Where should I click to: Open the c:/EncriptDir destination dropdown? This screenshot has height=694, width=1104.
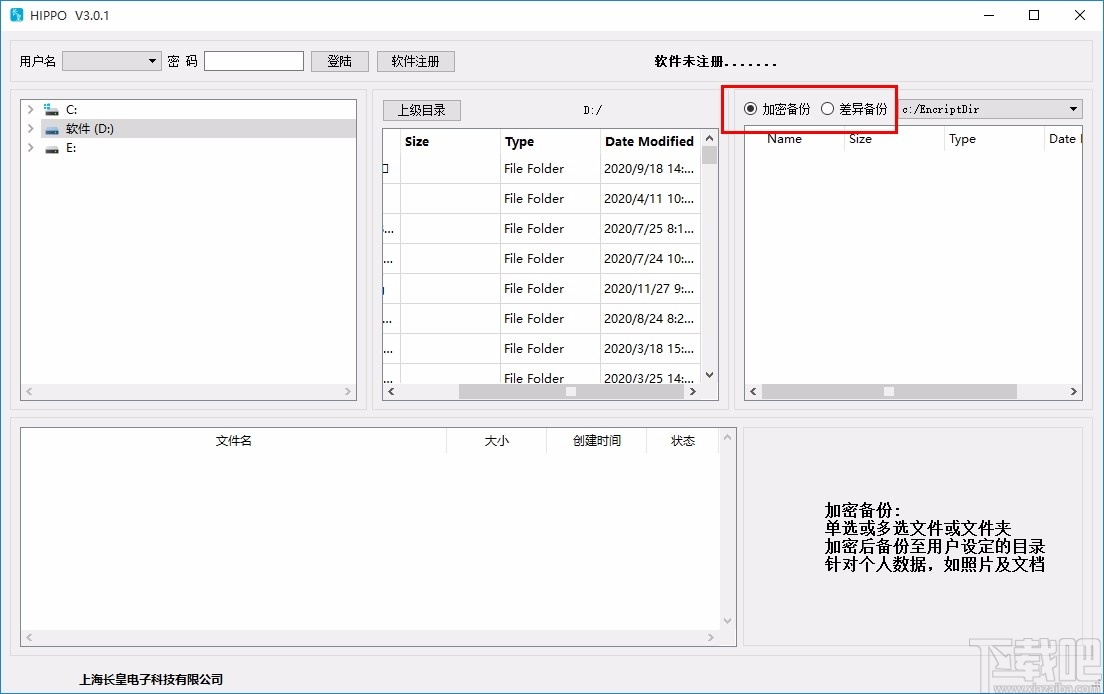(x=1072, y=108)
